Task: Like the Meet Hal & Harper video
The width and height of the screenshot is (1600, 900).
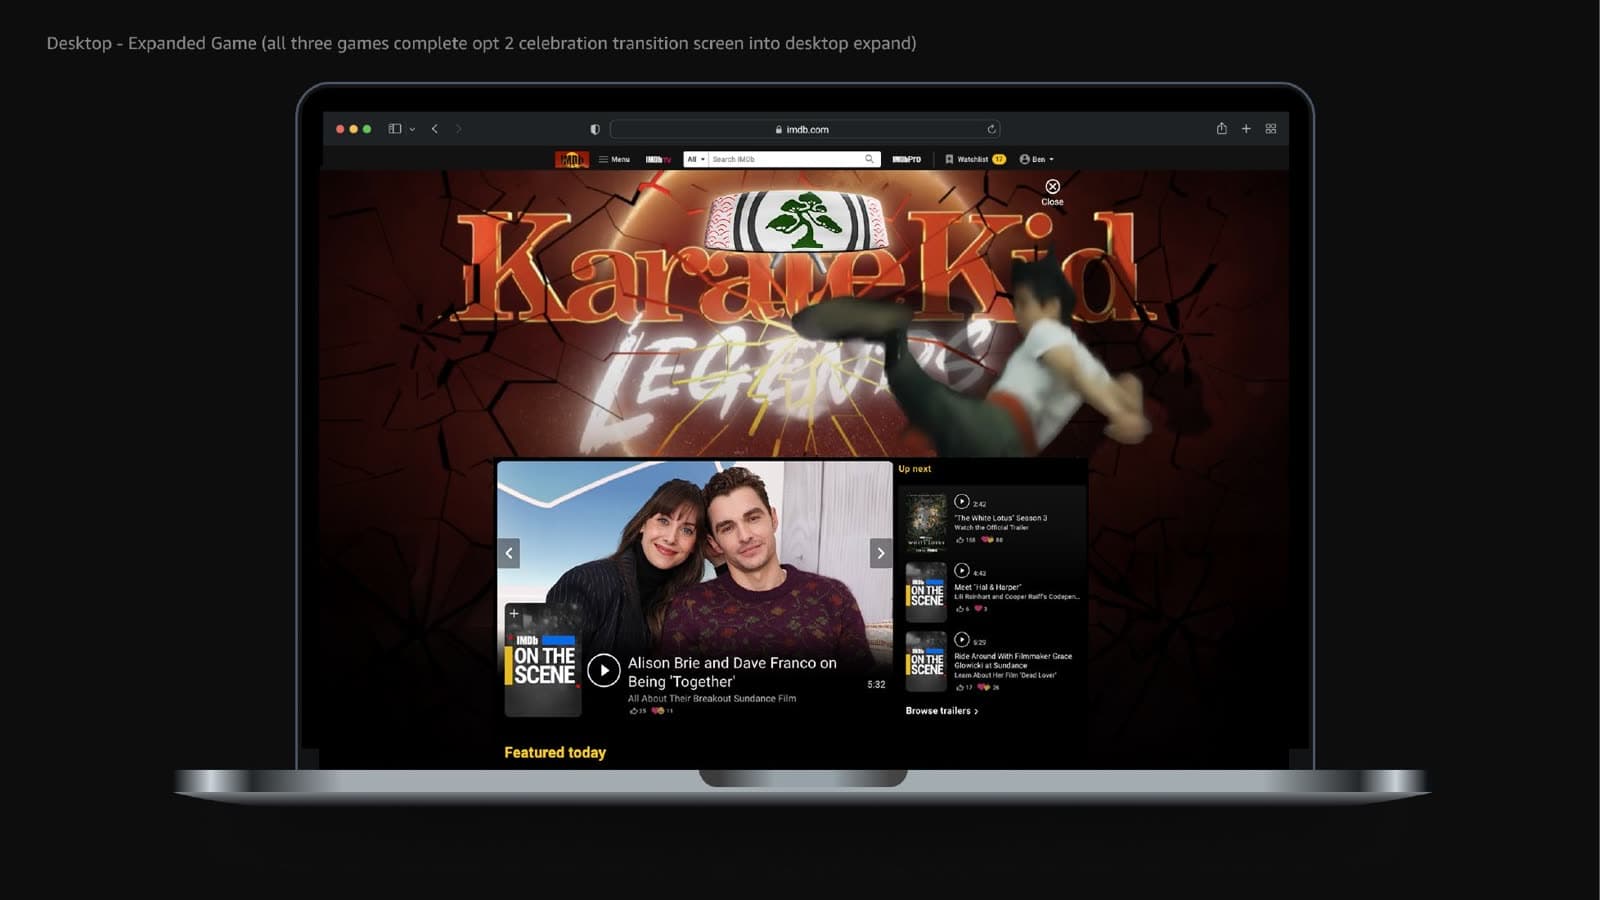Action: 963,609
